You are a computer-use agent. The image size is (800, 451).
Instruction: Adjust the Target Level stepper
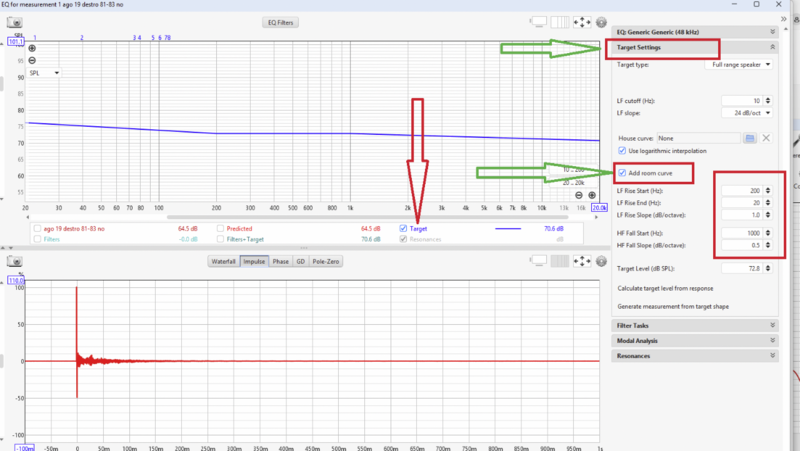[x=768, y=268]
